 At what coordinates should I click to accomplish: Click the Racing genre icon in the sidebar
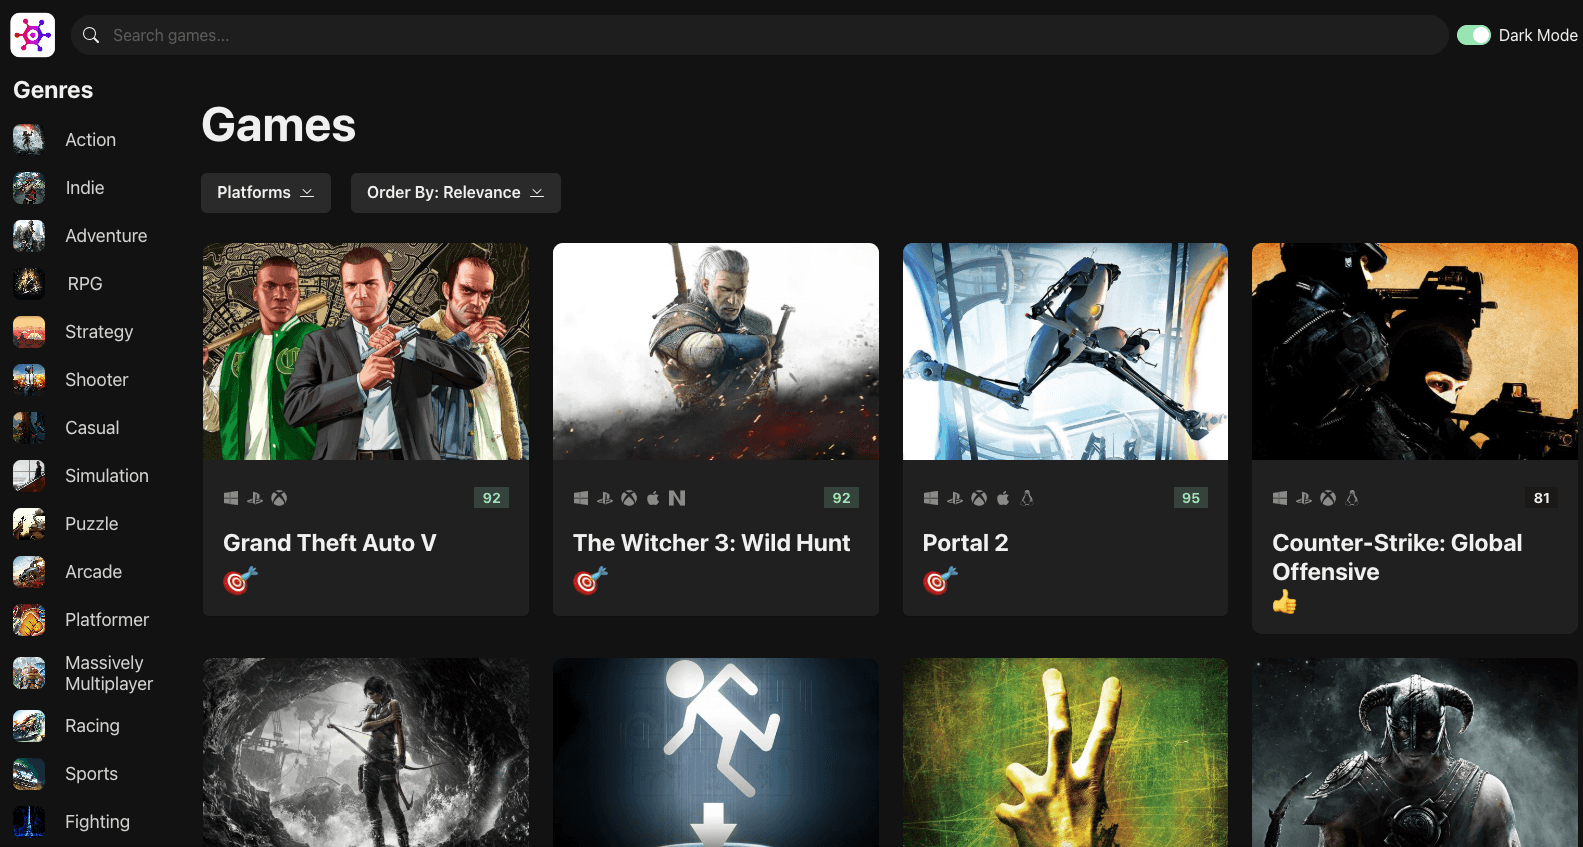[29, 726]
